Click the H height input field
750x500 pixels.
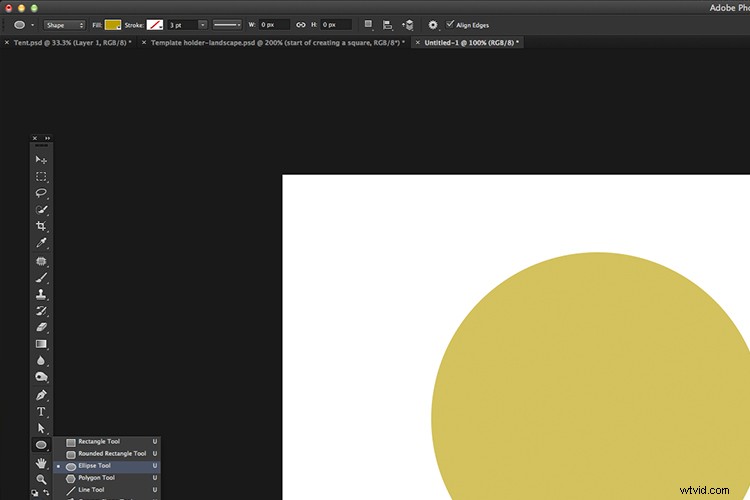tap(336, 25)
